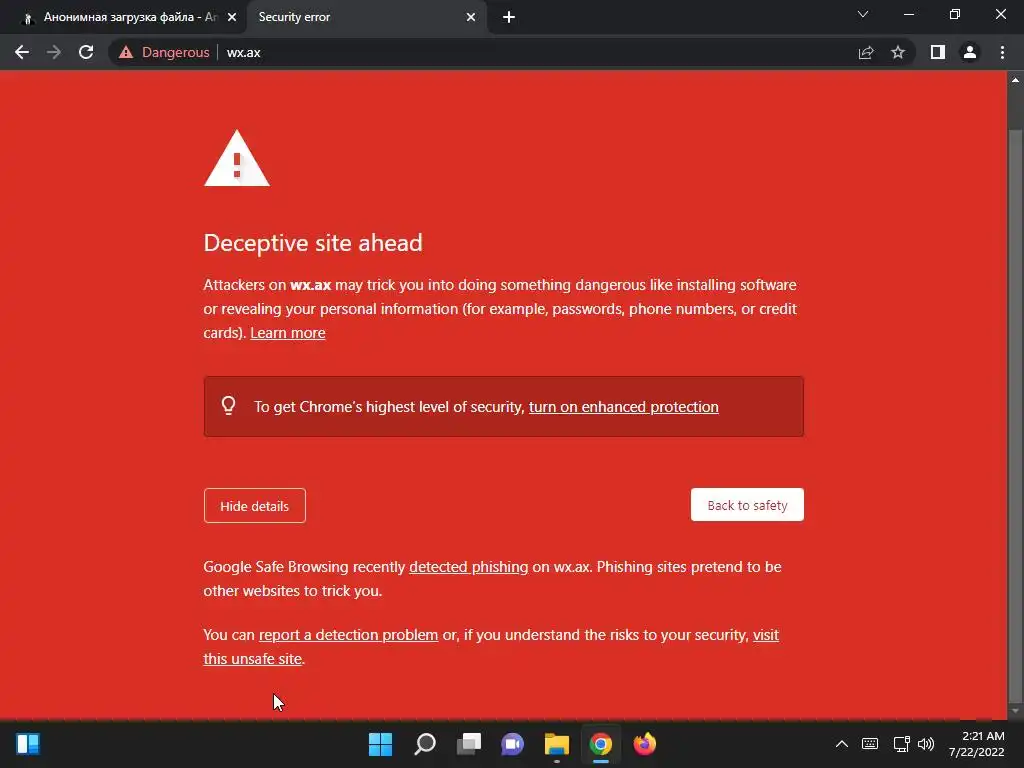Click the Hide details button

click(x=255, y=505)
